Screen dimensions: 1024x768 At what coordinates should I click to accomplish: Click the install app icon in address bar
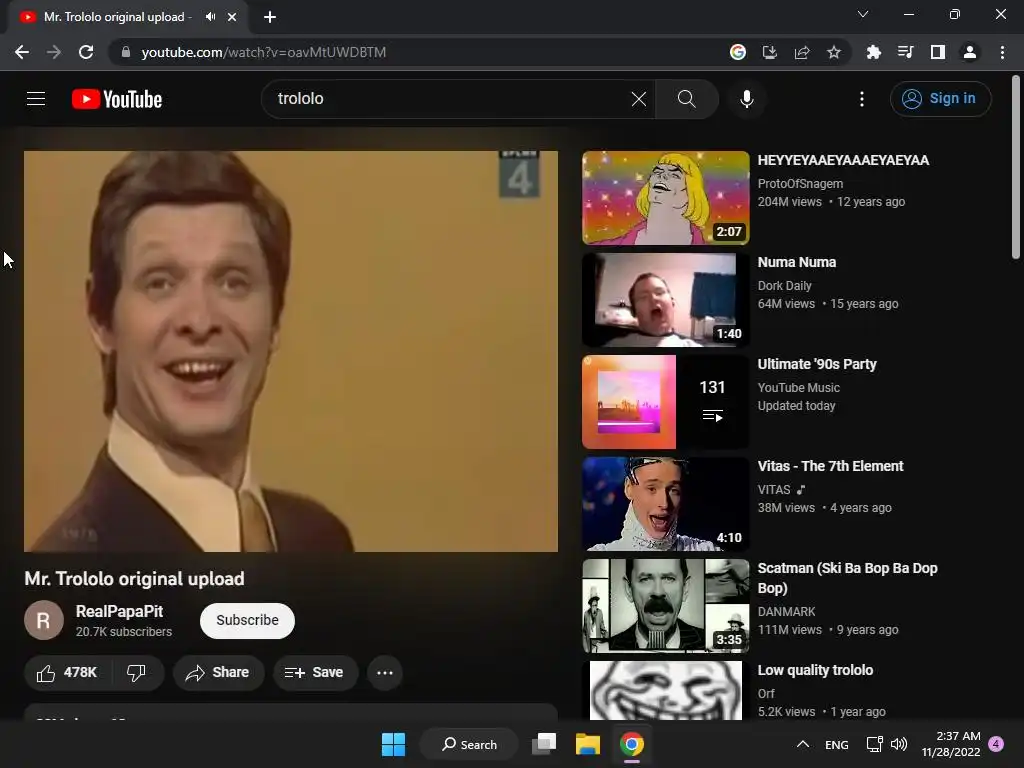(770, 52)
